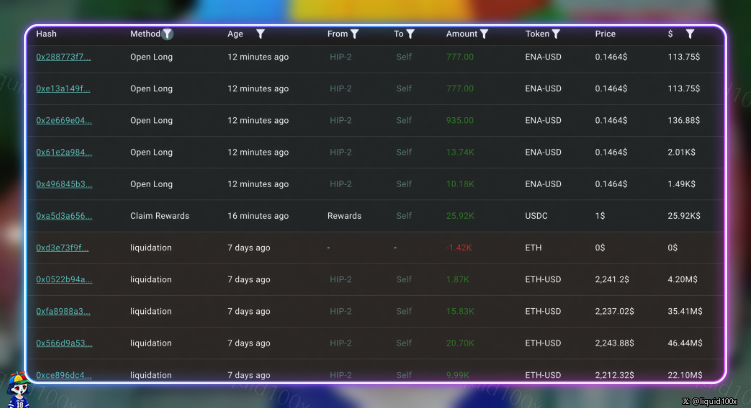Open transaction hash 0x61e2a984...

[64, 152]
